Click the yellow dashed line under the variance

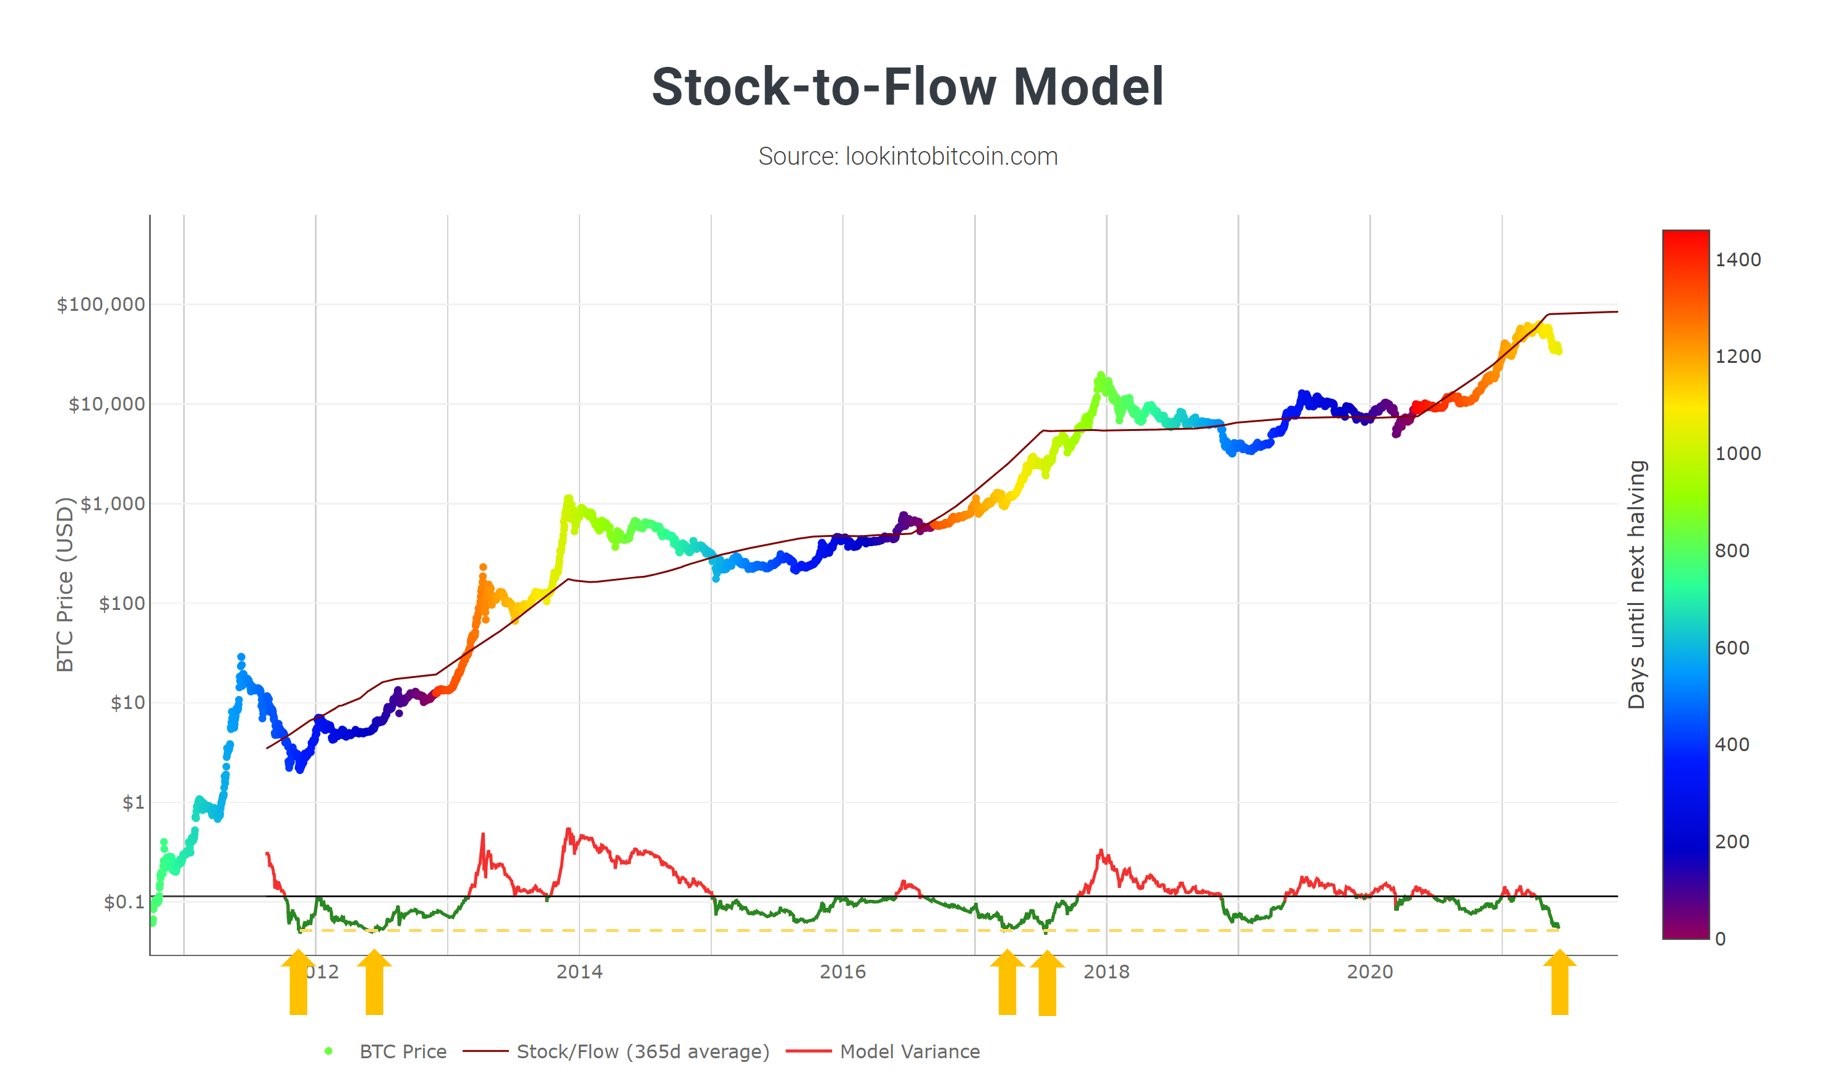(928, 930)
